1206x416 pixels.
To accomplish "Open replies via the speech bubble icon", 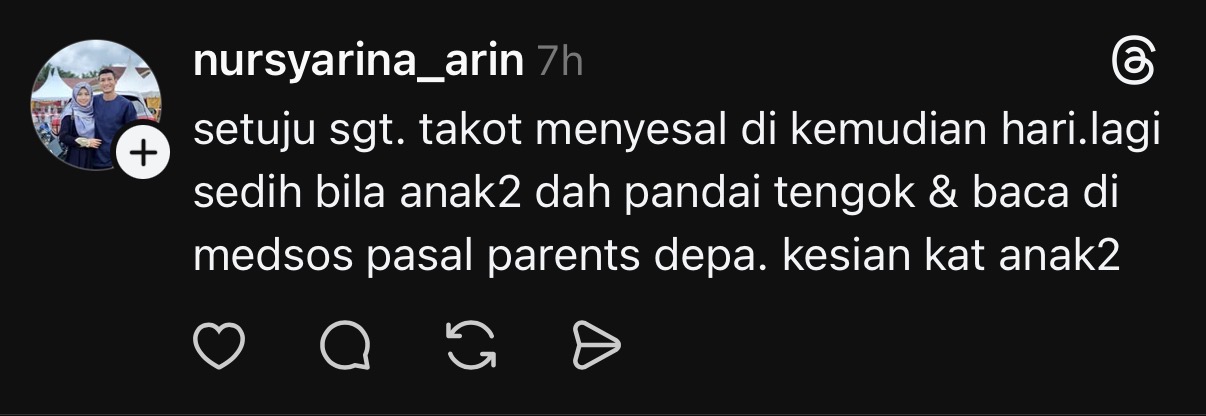I will 344,346.
